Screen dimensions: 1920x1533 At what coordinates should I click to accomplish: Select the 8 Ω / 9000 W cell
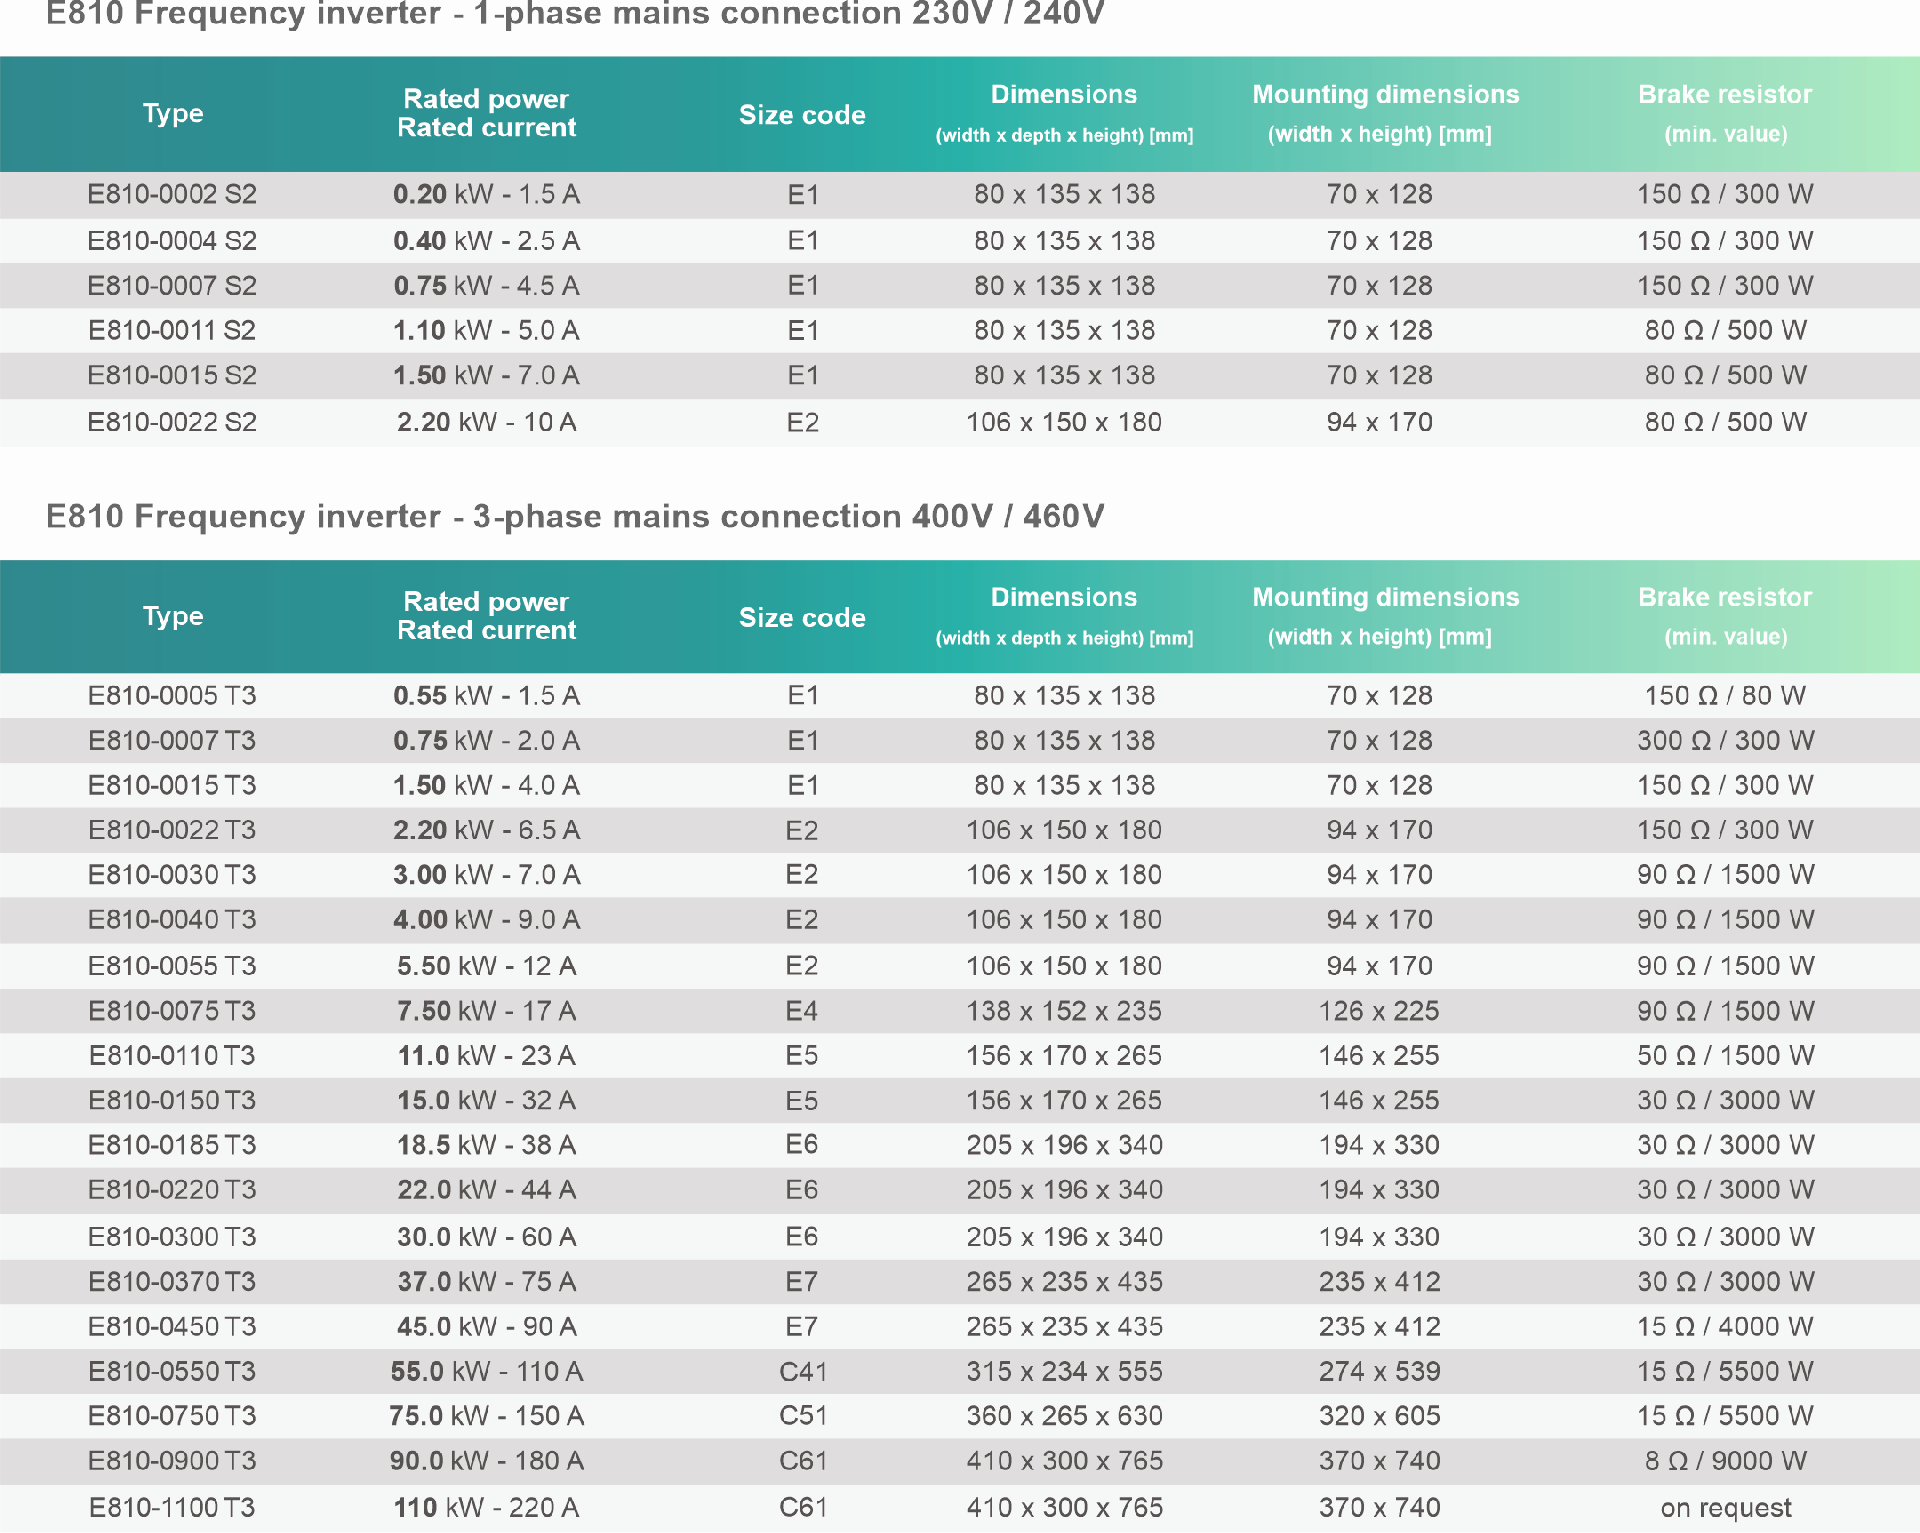(1726, 1461)
